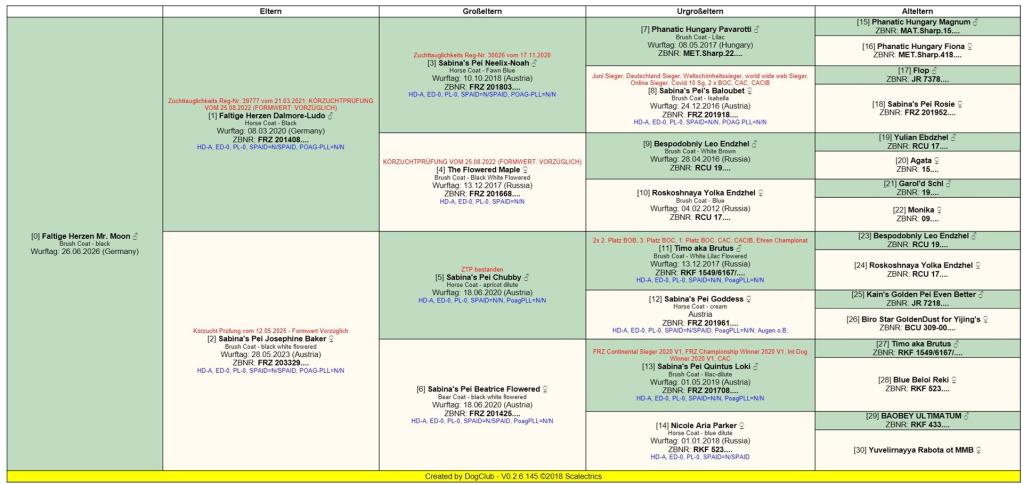This screenshot has height=484, width=1023.
Task: Select Roskoshnaya Yolka Endzhel entry [24]
Action: 919,265
